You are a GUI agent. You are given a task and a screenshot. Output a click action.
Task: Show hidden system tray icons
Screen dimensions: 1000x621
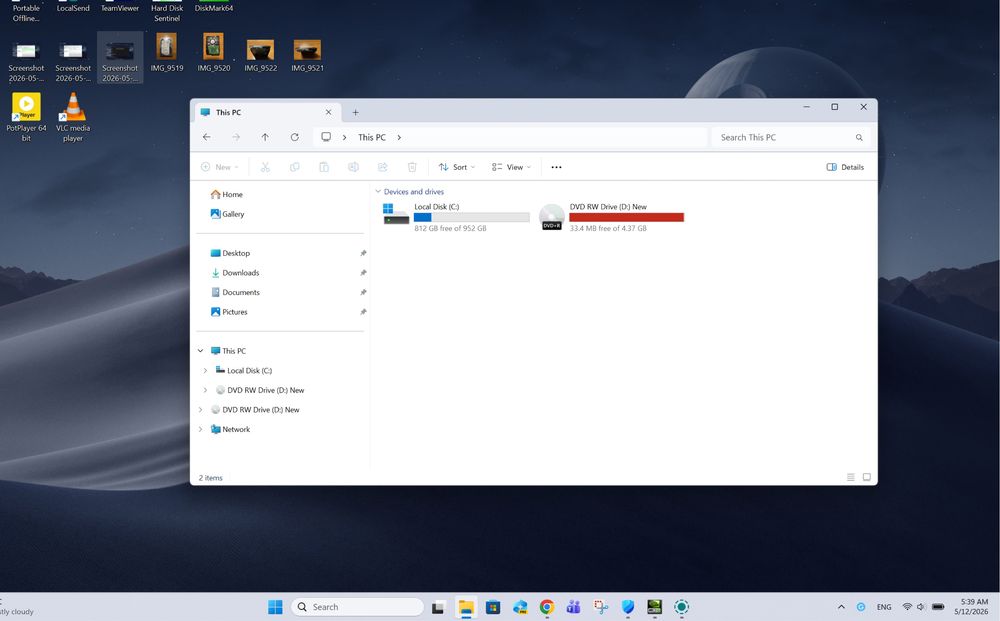(841, 607)
